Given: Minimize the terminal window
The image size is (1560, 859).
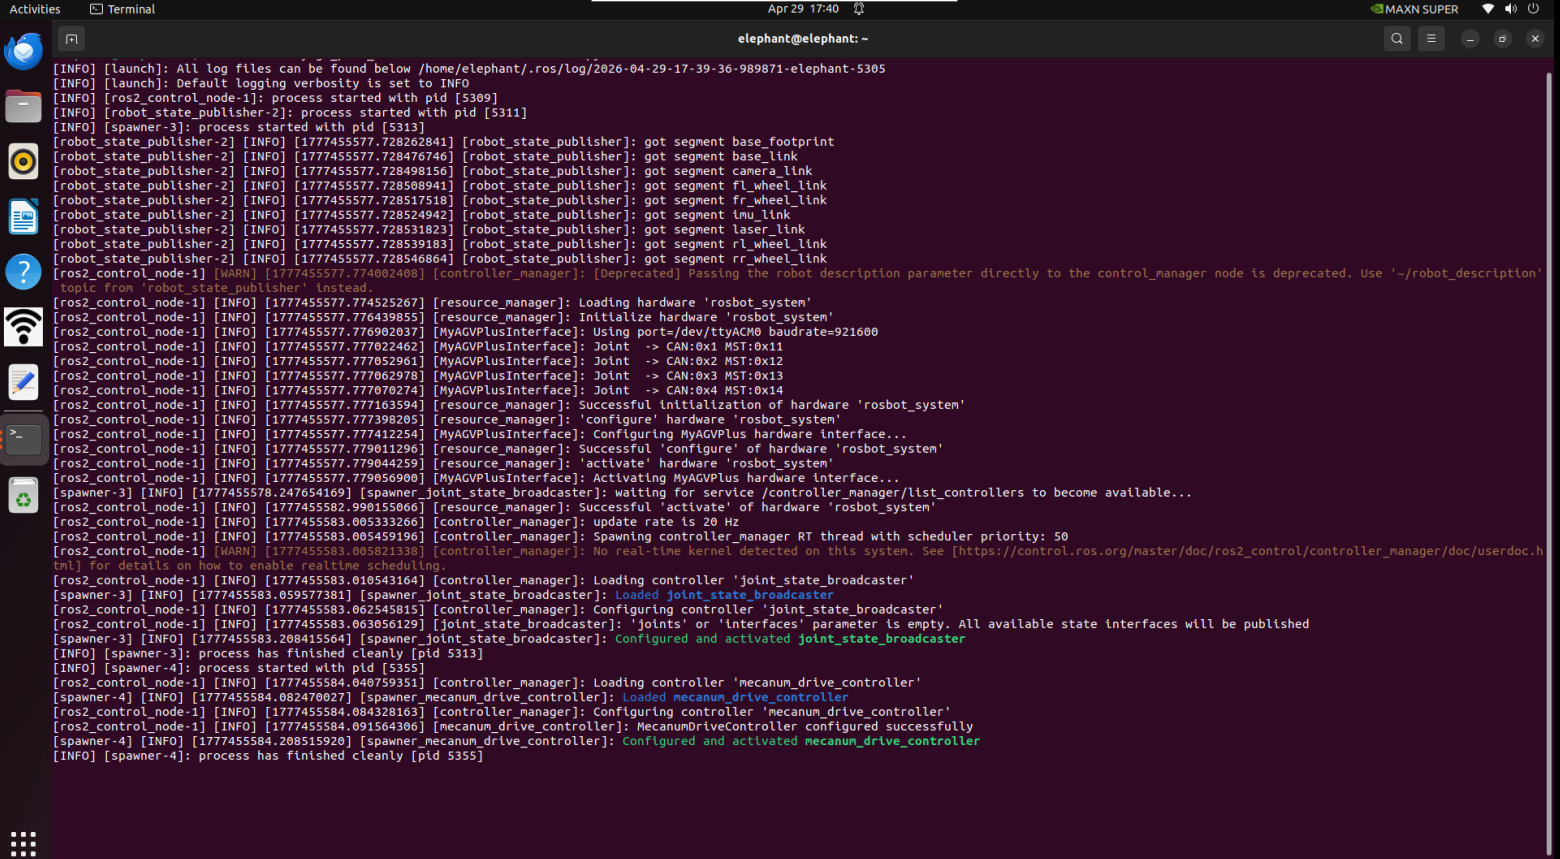Looking at the screenshot, I should (x=1470, y=39).
